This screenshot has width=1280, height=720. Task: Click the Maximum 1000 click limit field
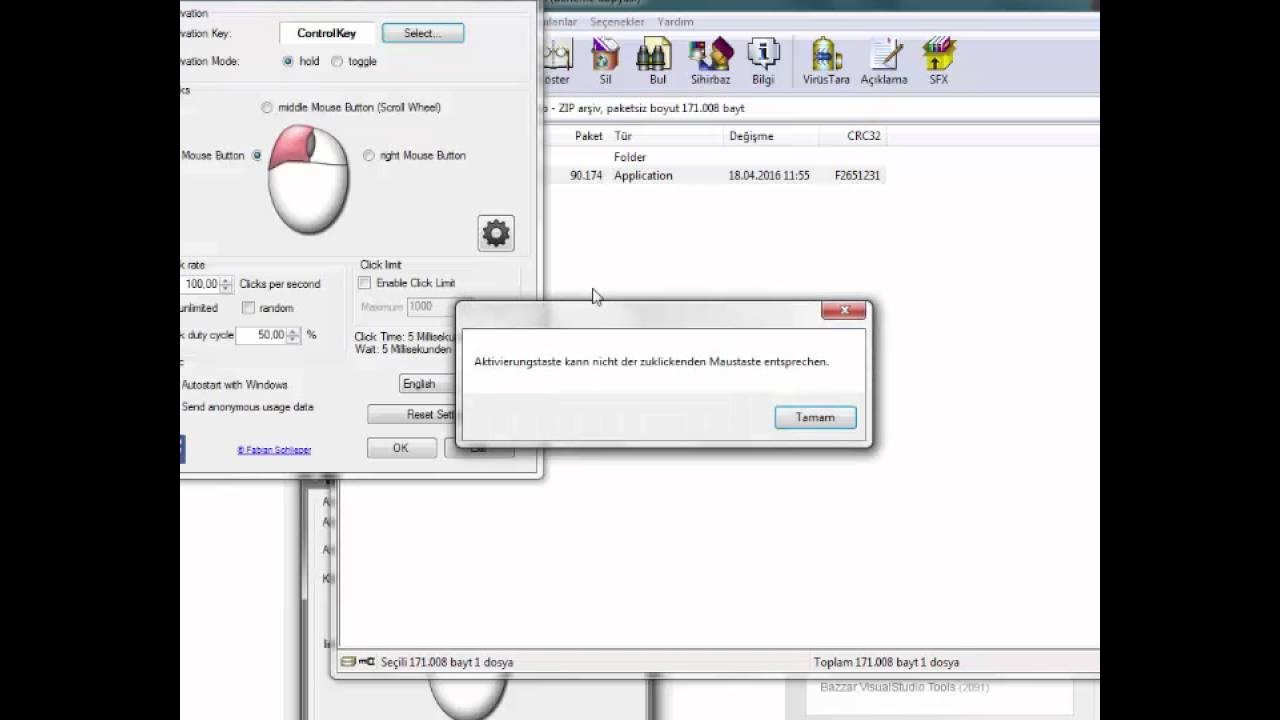pos(432,307)
